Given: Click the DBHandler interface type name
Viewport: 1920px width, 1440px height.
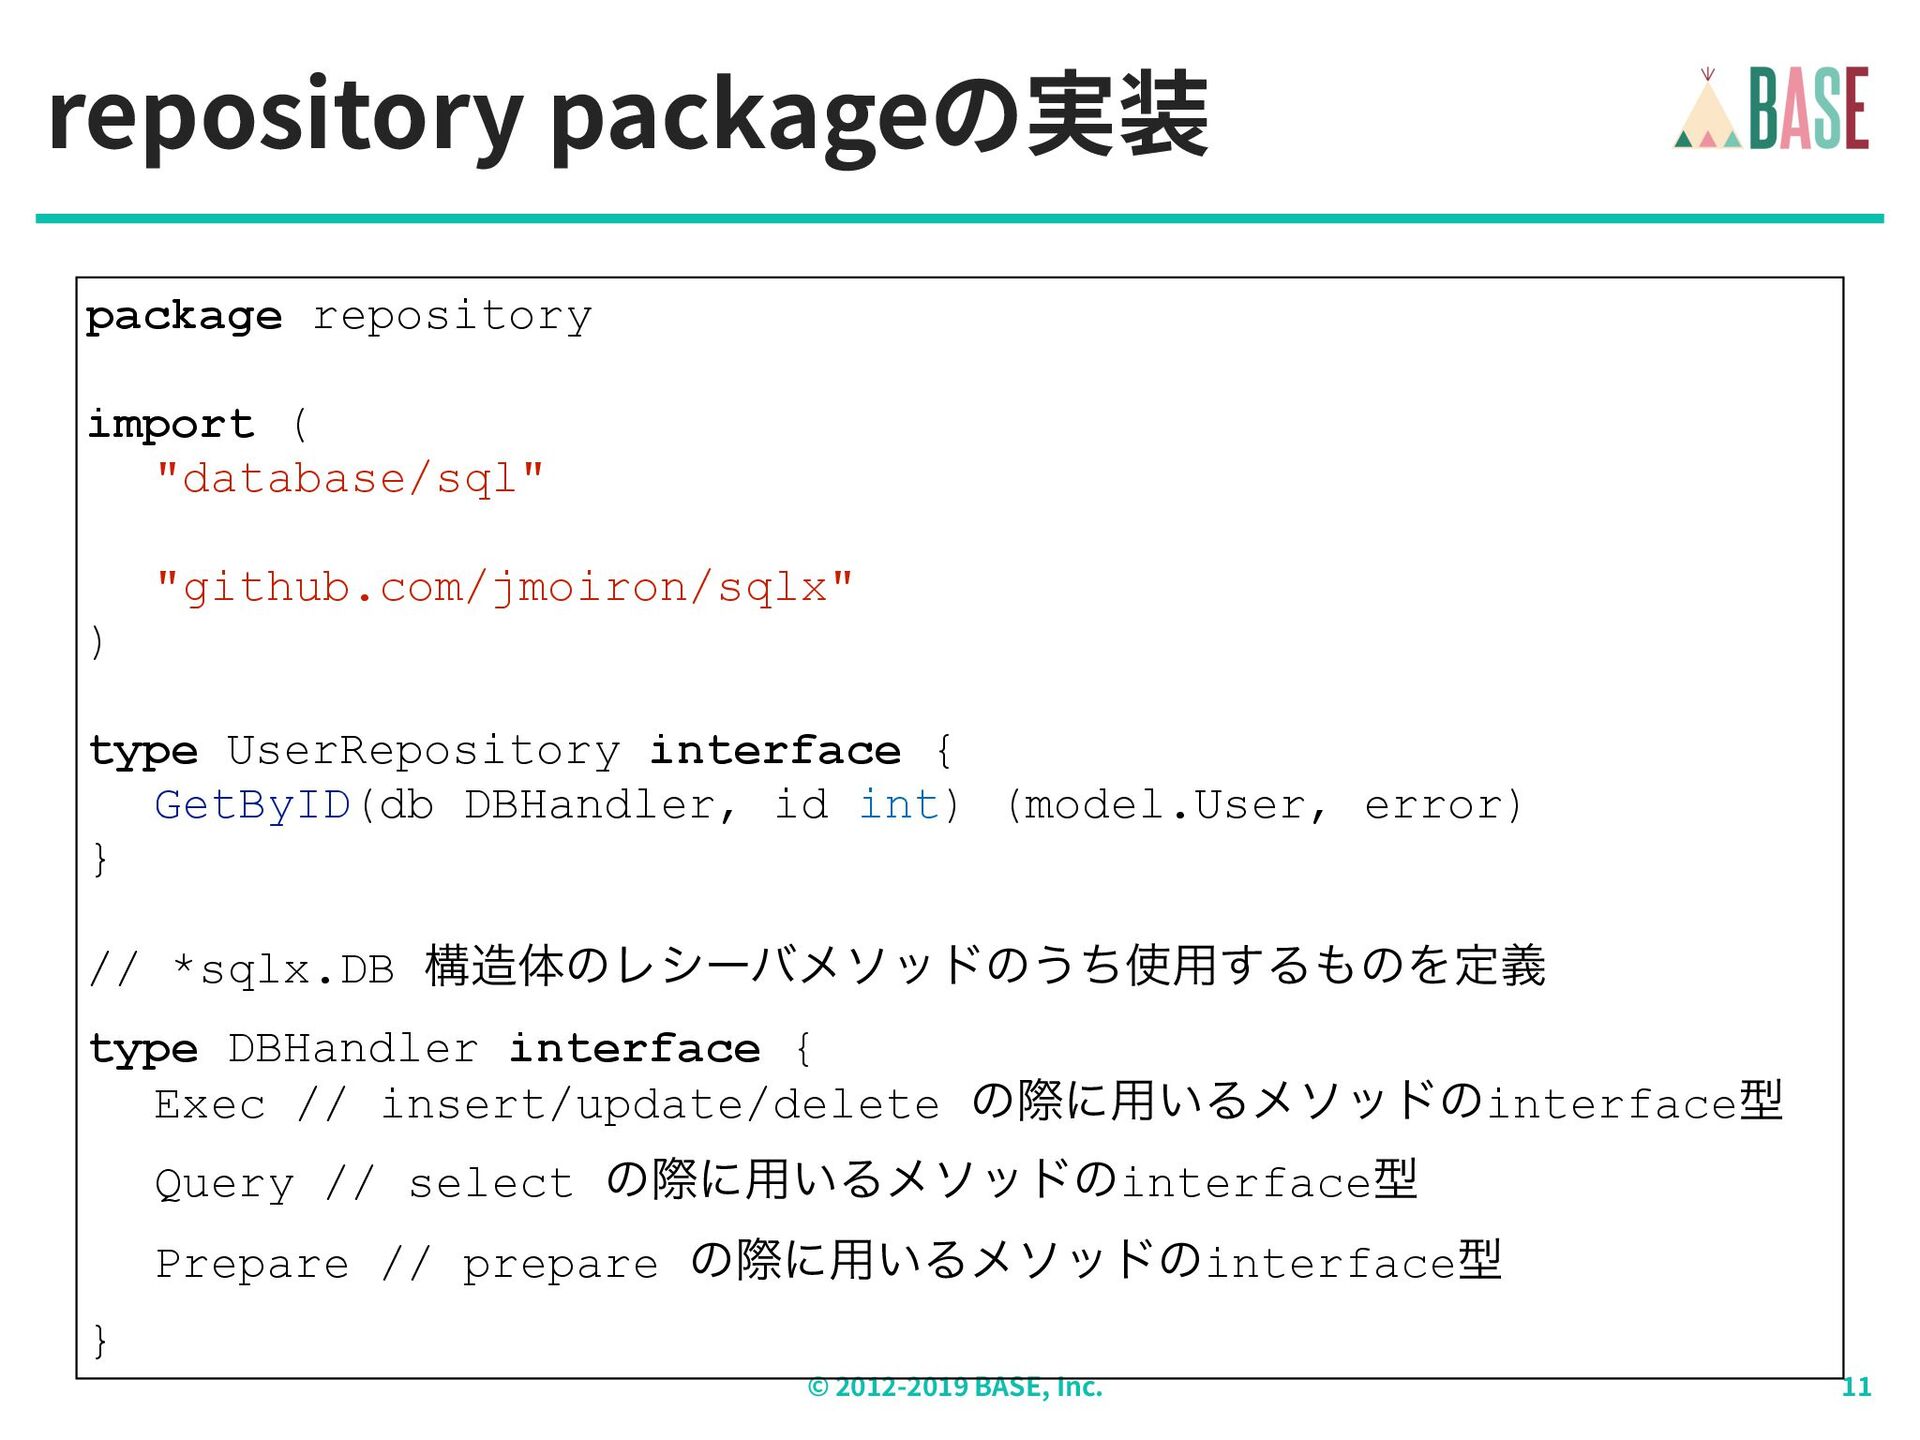Looking at the screenshot, I should (352, 1048).
